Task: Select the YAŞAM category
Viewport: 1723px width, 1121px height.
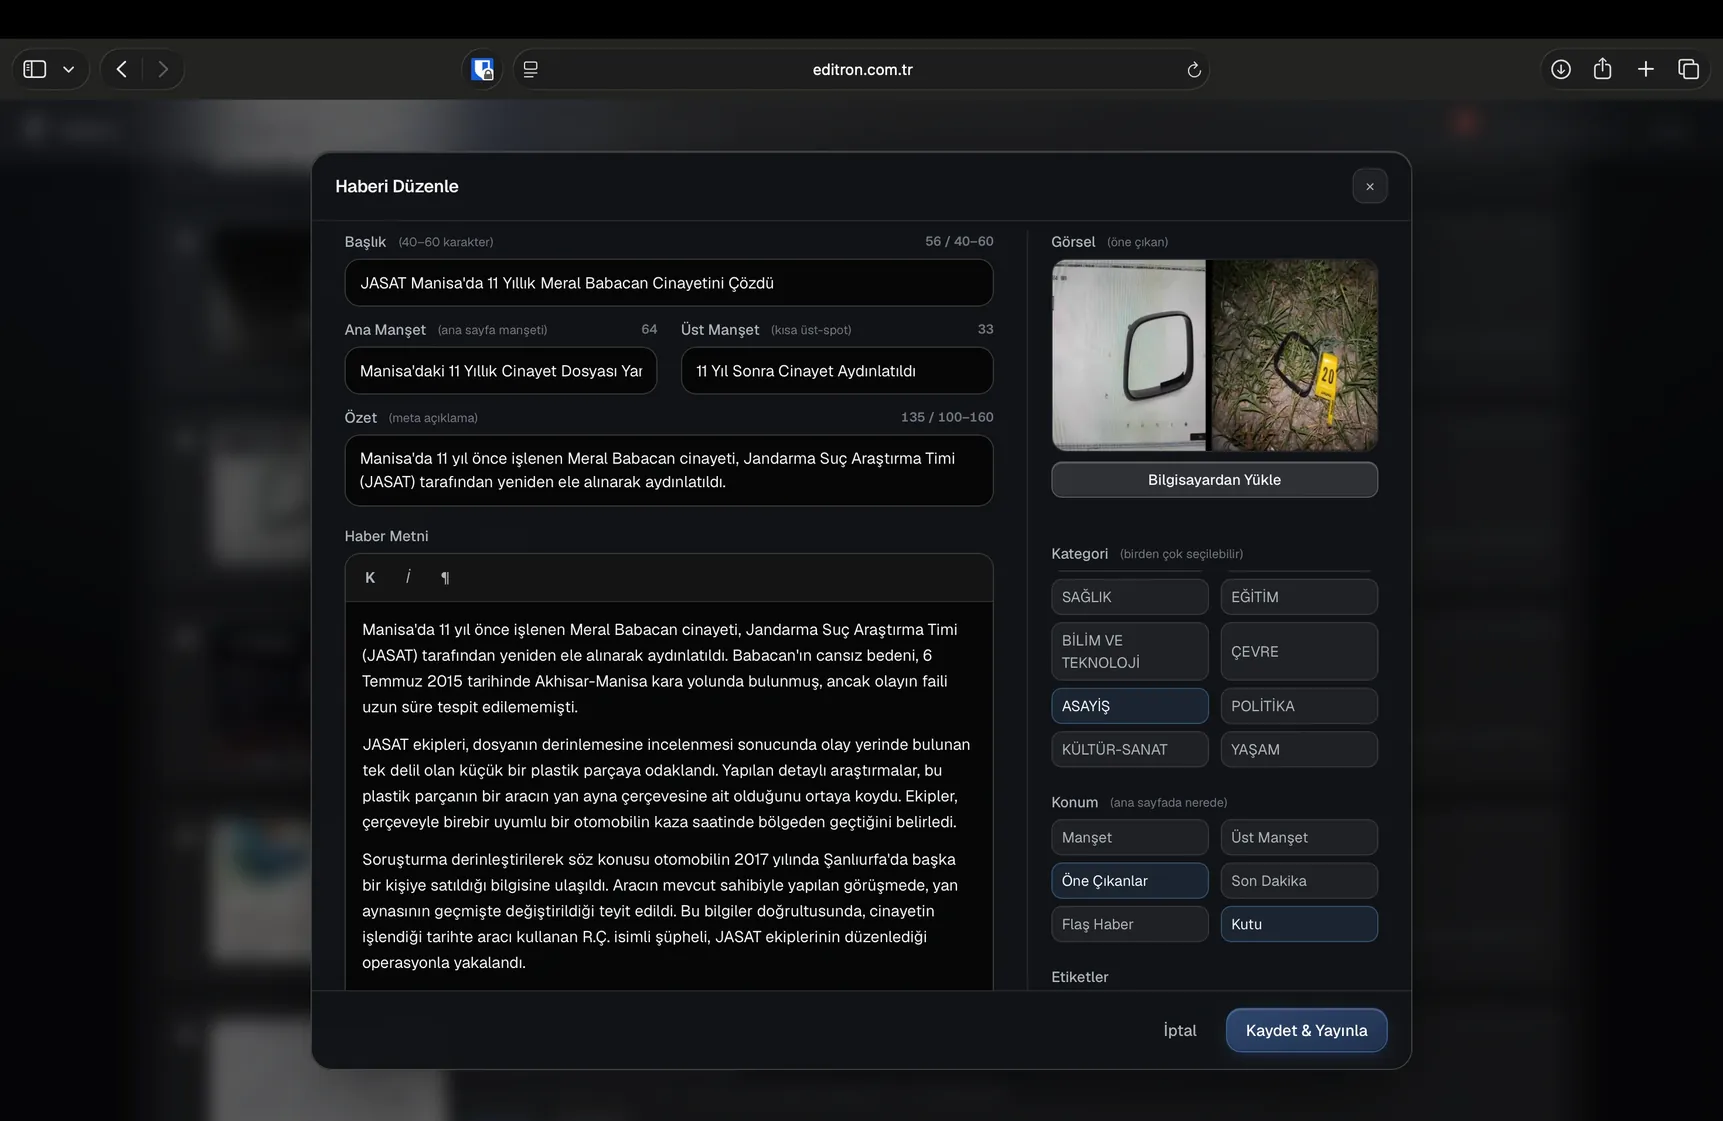Action: [x=1299, y=749]
